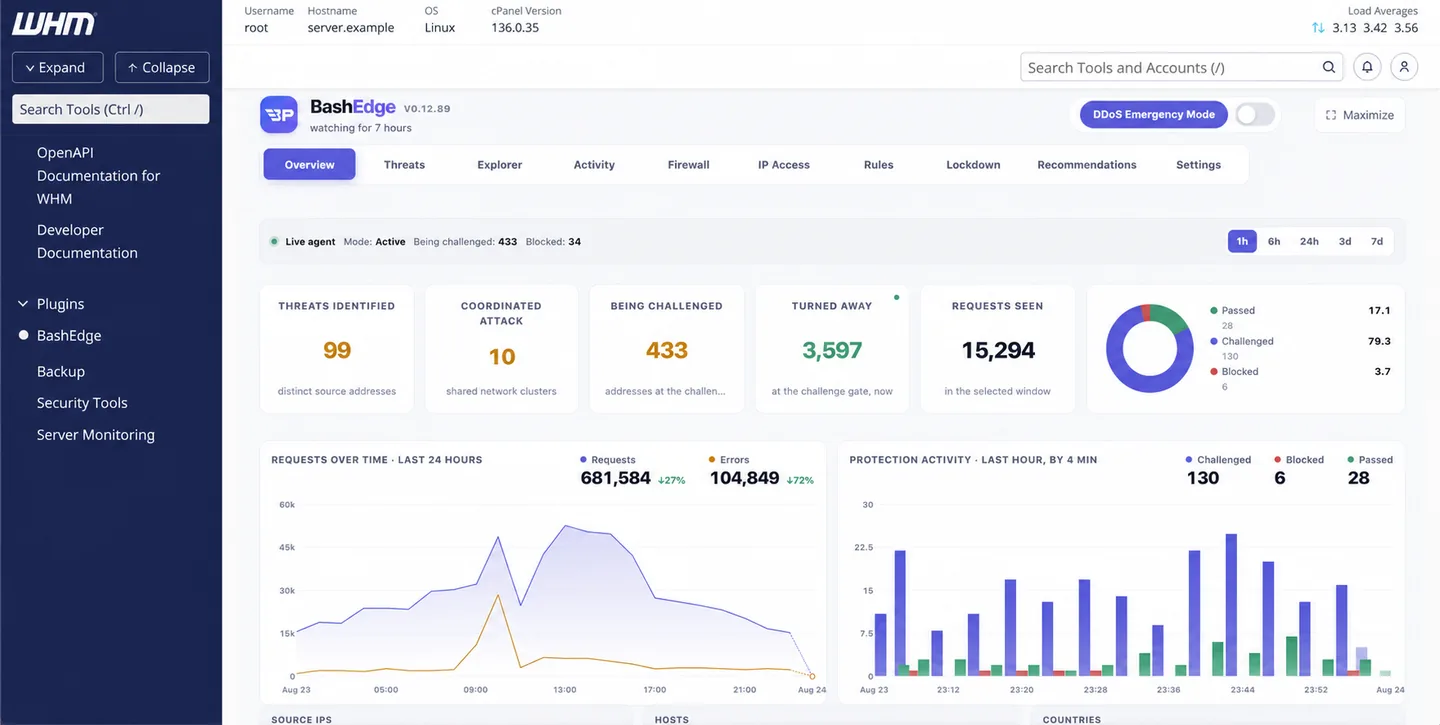This screenshot has width=1440, height=725.
Task: Open the Being Challenged card
Action: click(x=666, y=349)
